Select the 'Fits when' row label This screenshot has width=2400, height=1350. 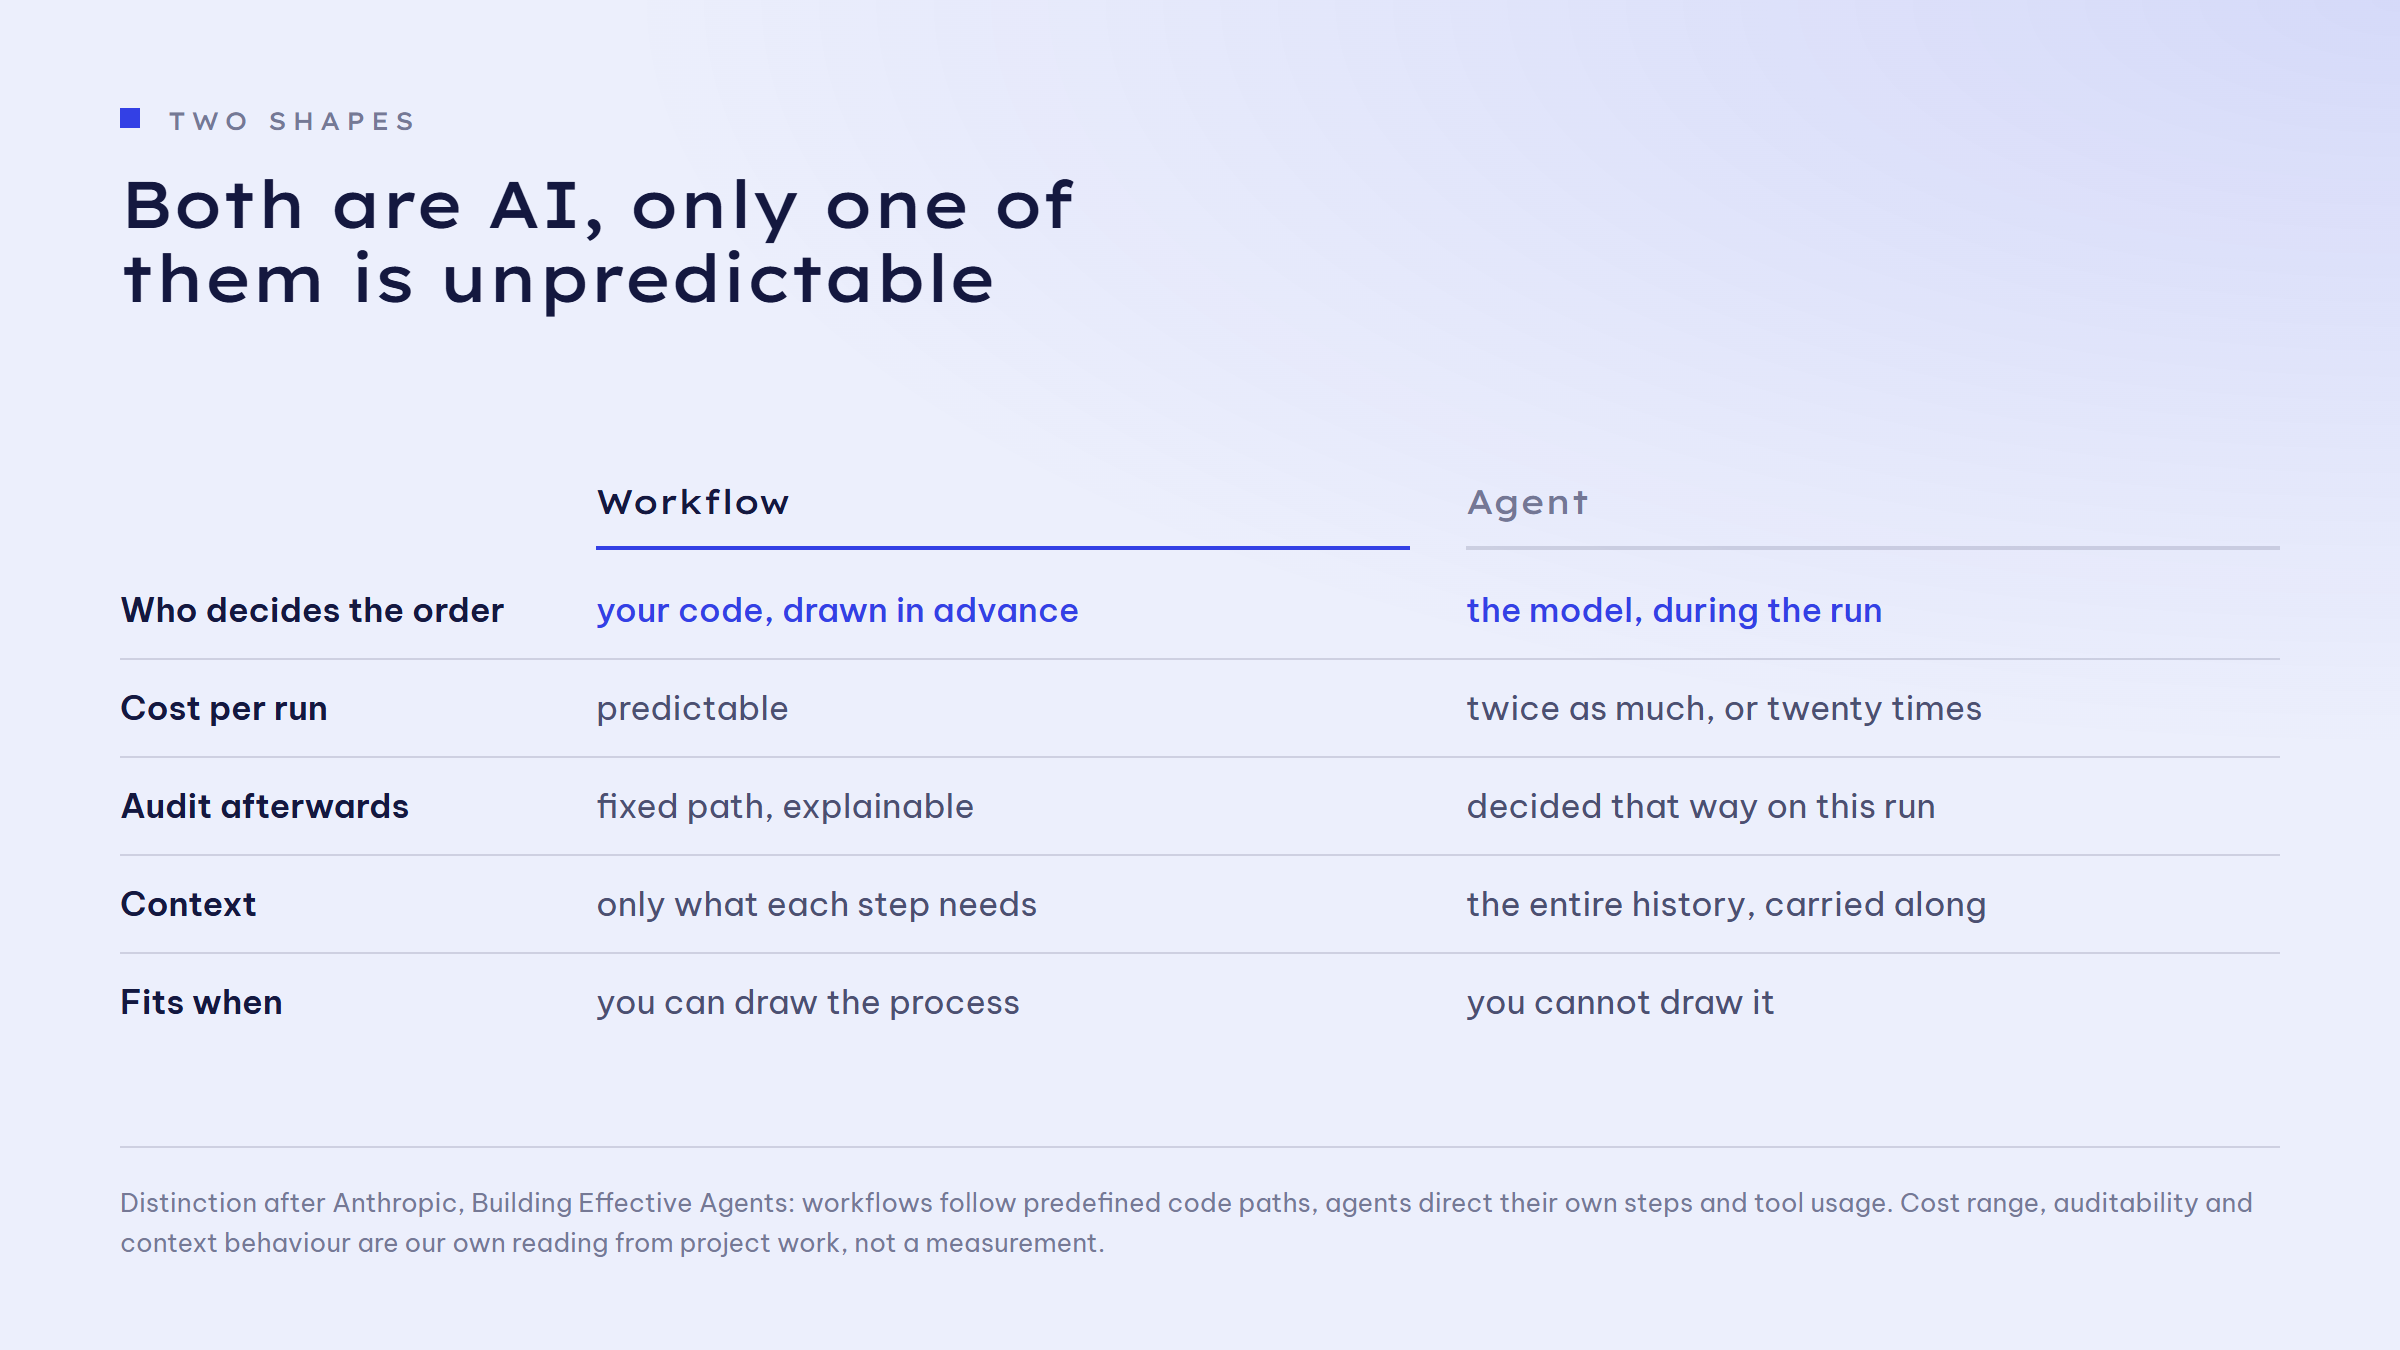[x=201, y=1002]
